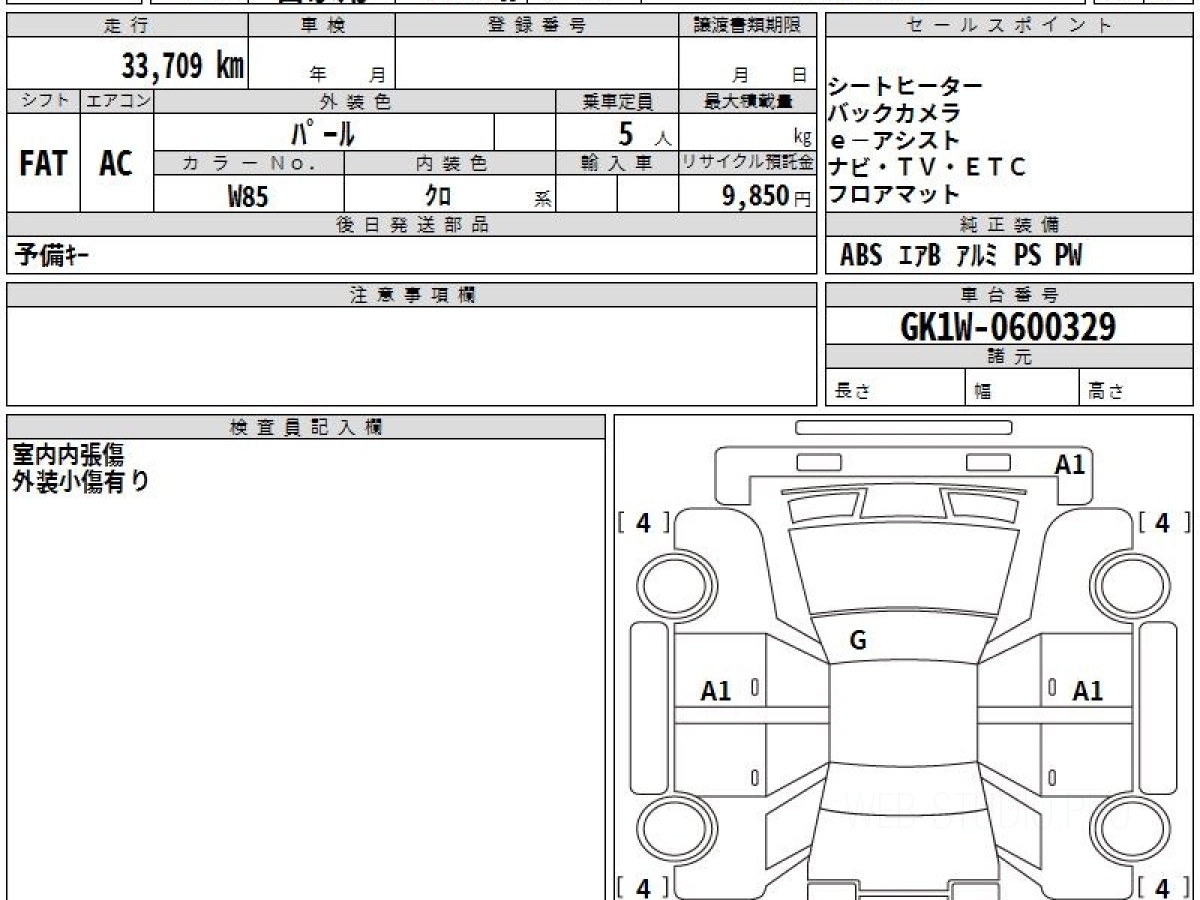
Task: Select color number W85
Action: click(248, 196)
